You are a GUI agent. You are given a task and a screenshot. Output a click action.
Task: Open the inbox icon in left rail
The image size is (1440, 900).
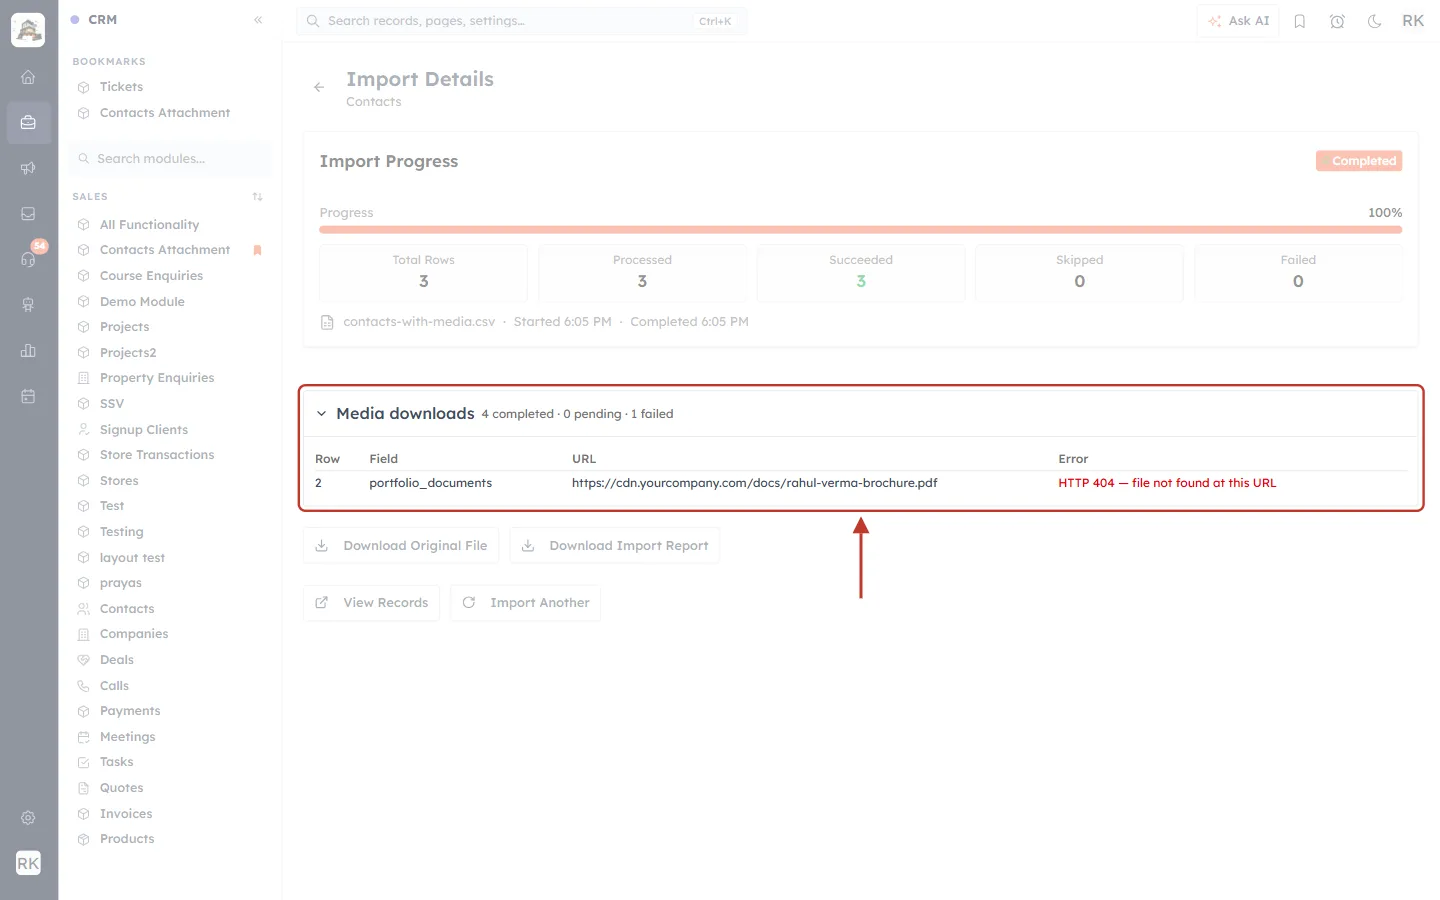[x=28, y=214]
